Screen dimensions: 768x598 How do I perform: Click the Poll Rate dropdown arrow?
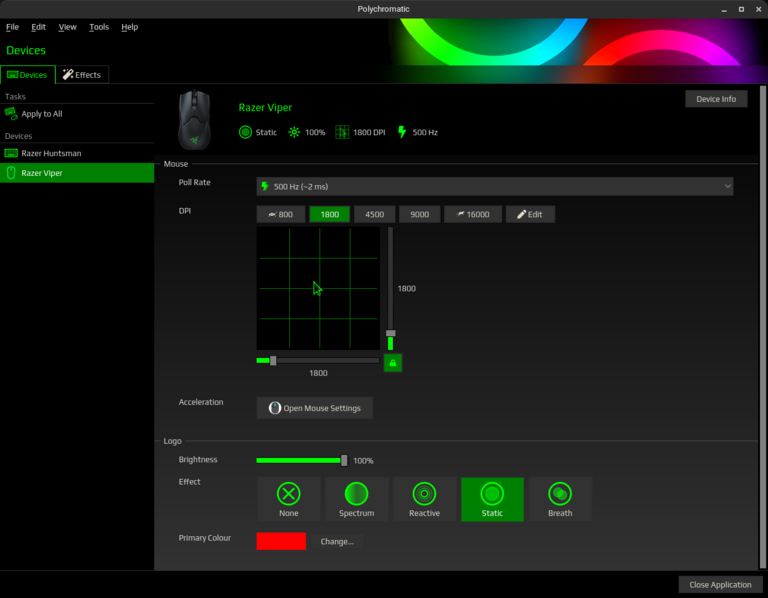tap(727, 187)
